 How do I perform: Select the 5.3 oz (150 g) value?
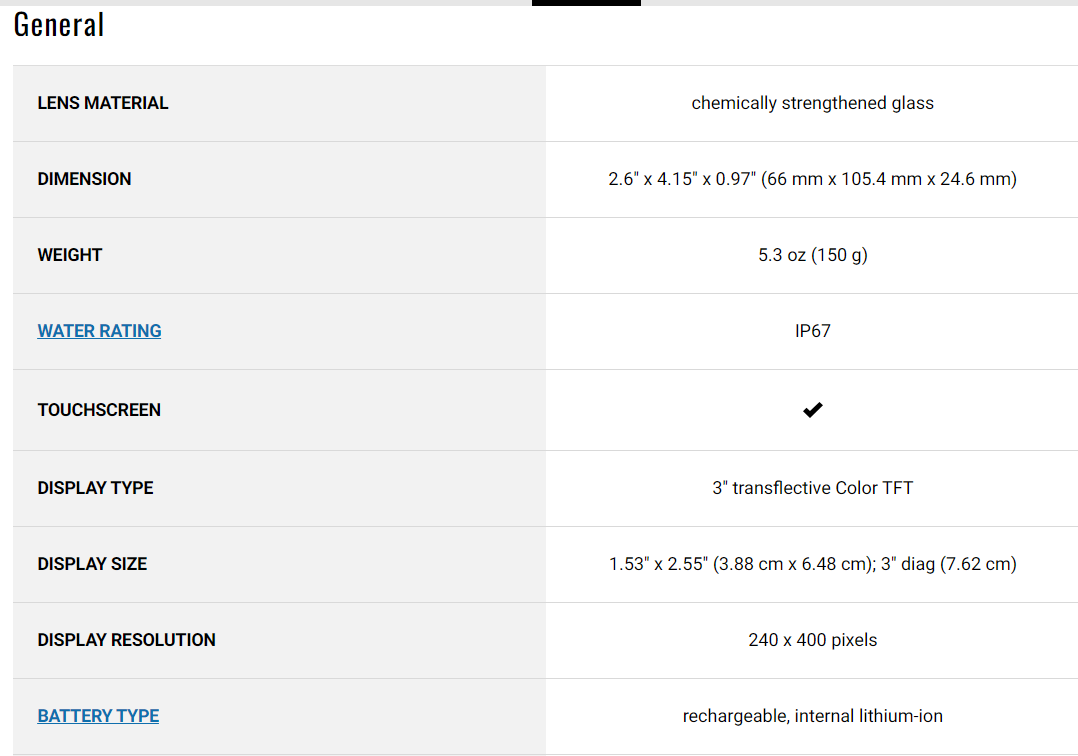coord(813,255)
